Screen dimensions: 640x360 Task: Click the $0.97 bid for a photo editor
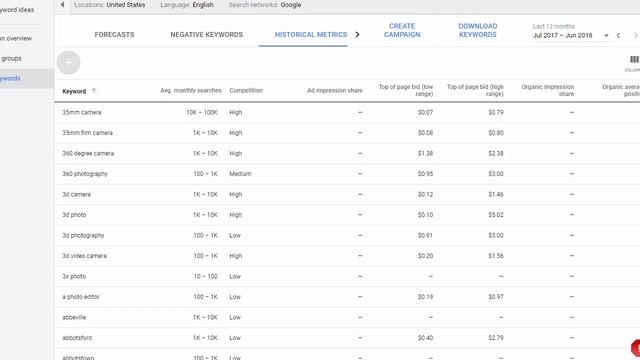496,297
